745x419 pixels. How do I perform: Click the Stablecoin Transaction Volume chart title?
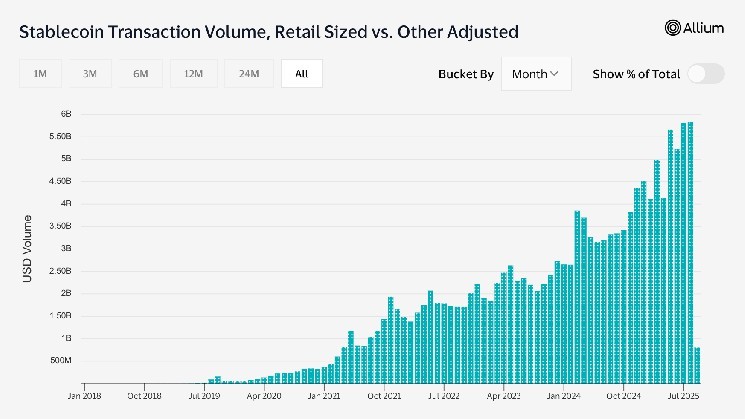[268, 32]
